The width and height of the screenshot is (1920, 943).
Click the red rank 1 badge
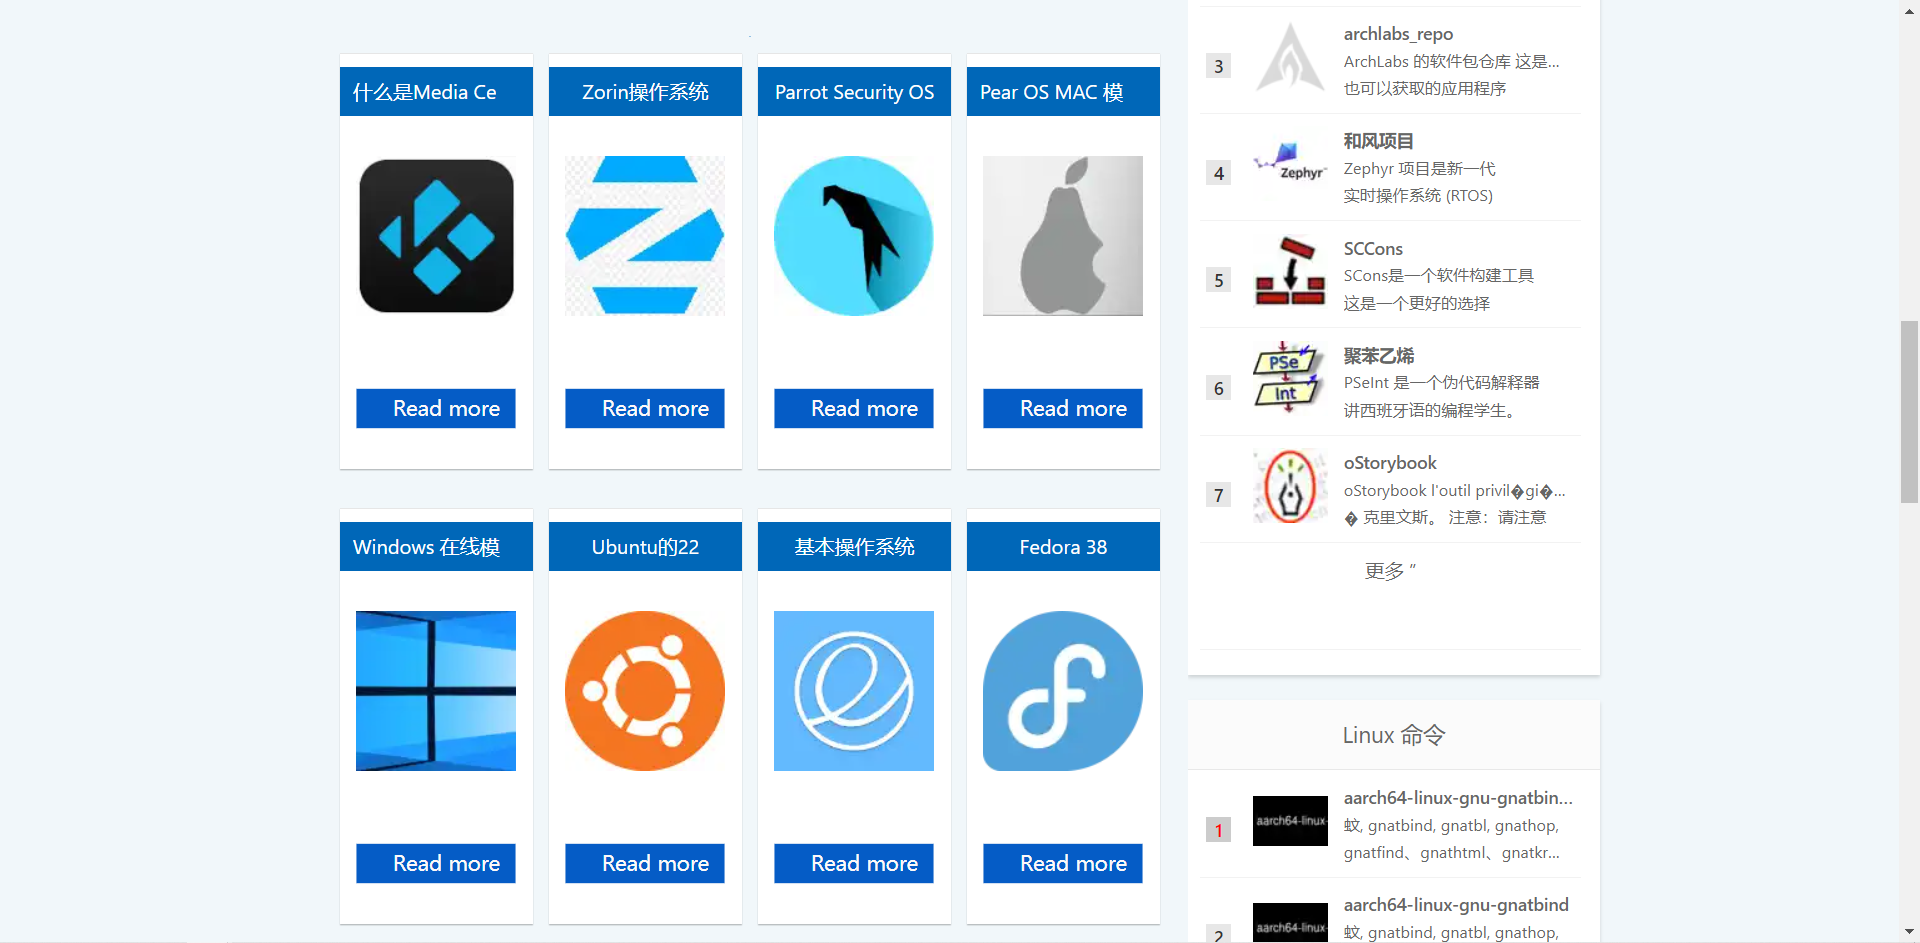pos(1218,830)
